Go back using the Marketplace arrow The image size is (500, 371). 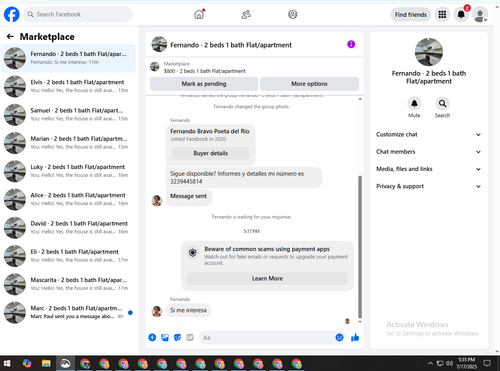[10, 37]
